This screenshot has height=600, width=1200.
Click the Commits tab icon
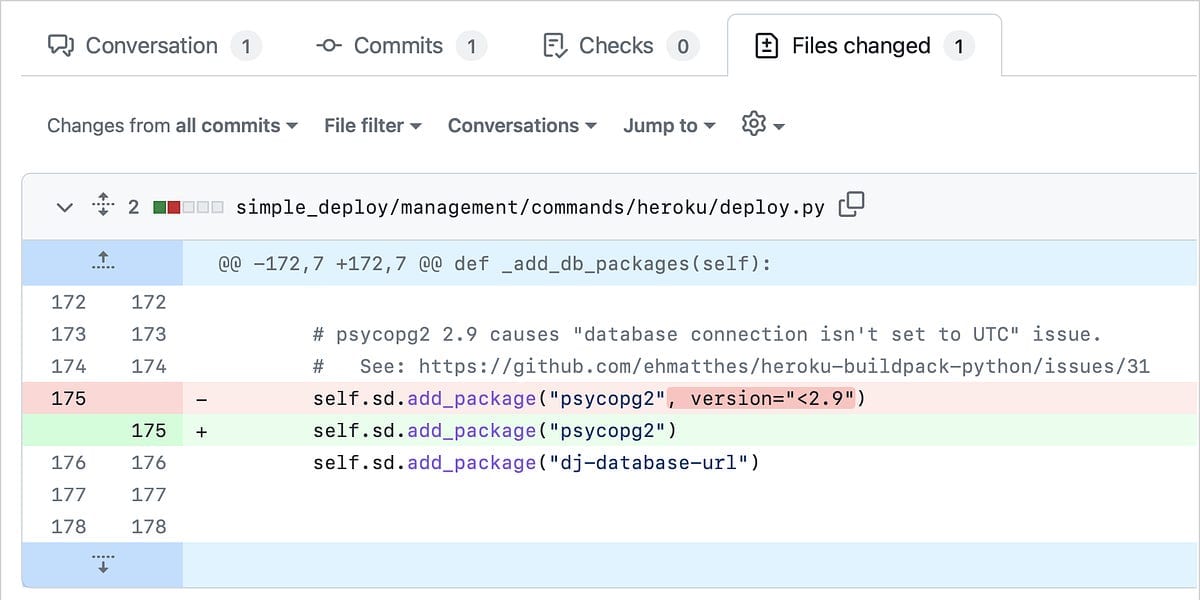(x=329, y=46)
